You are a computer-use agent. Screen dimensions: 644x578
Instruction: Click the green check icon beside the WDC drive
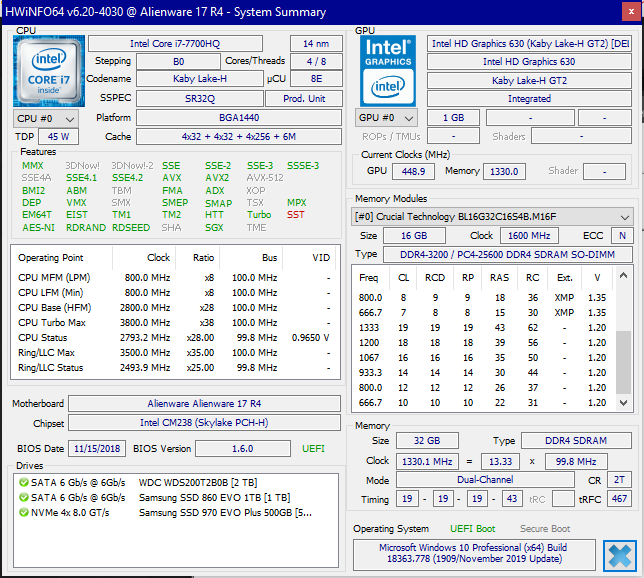point(24,482)
